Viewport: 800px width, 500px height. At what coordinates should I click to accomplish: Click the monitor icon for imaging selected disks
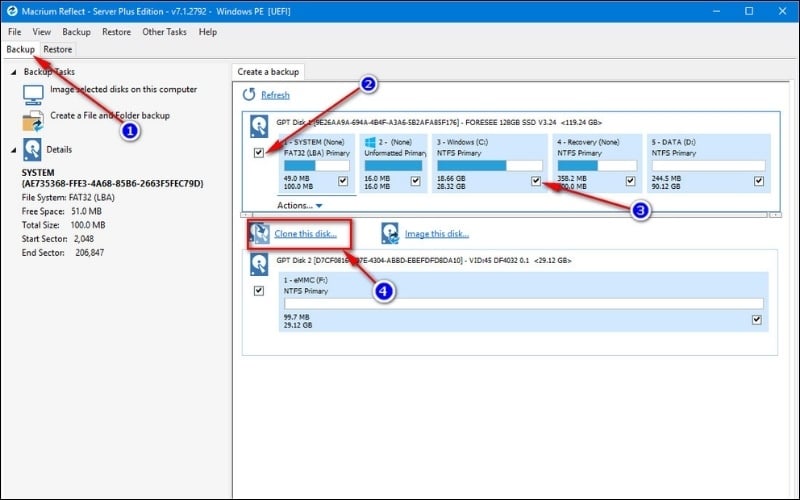coord(33,93)
